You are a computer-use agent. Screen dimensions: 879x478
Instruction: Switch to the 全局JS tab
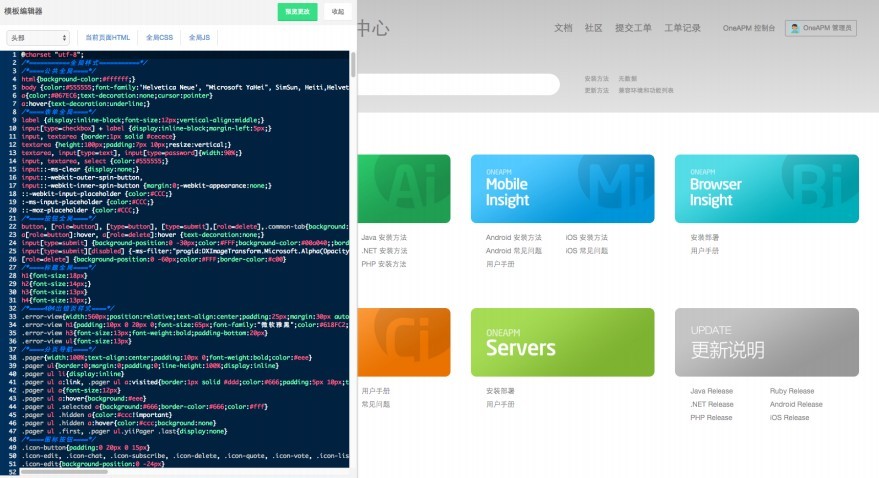(199, 38)
